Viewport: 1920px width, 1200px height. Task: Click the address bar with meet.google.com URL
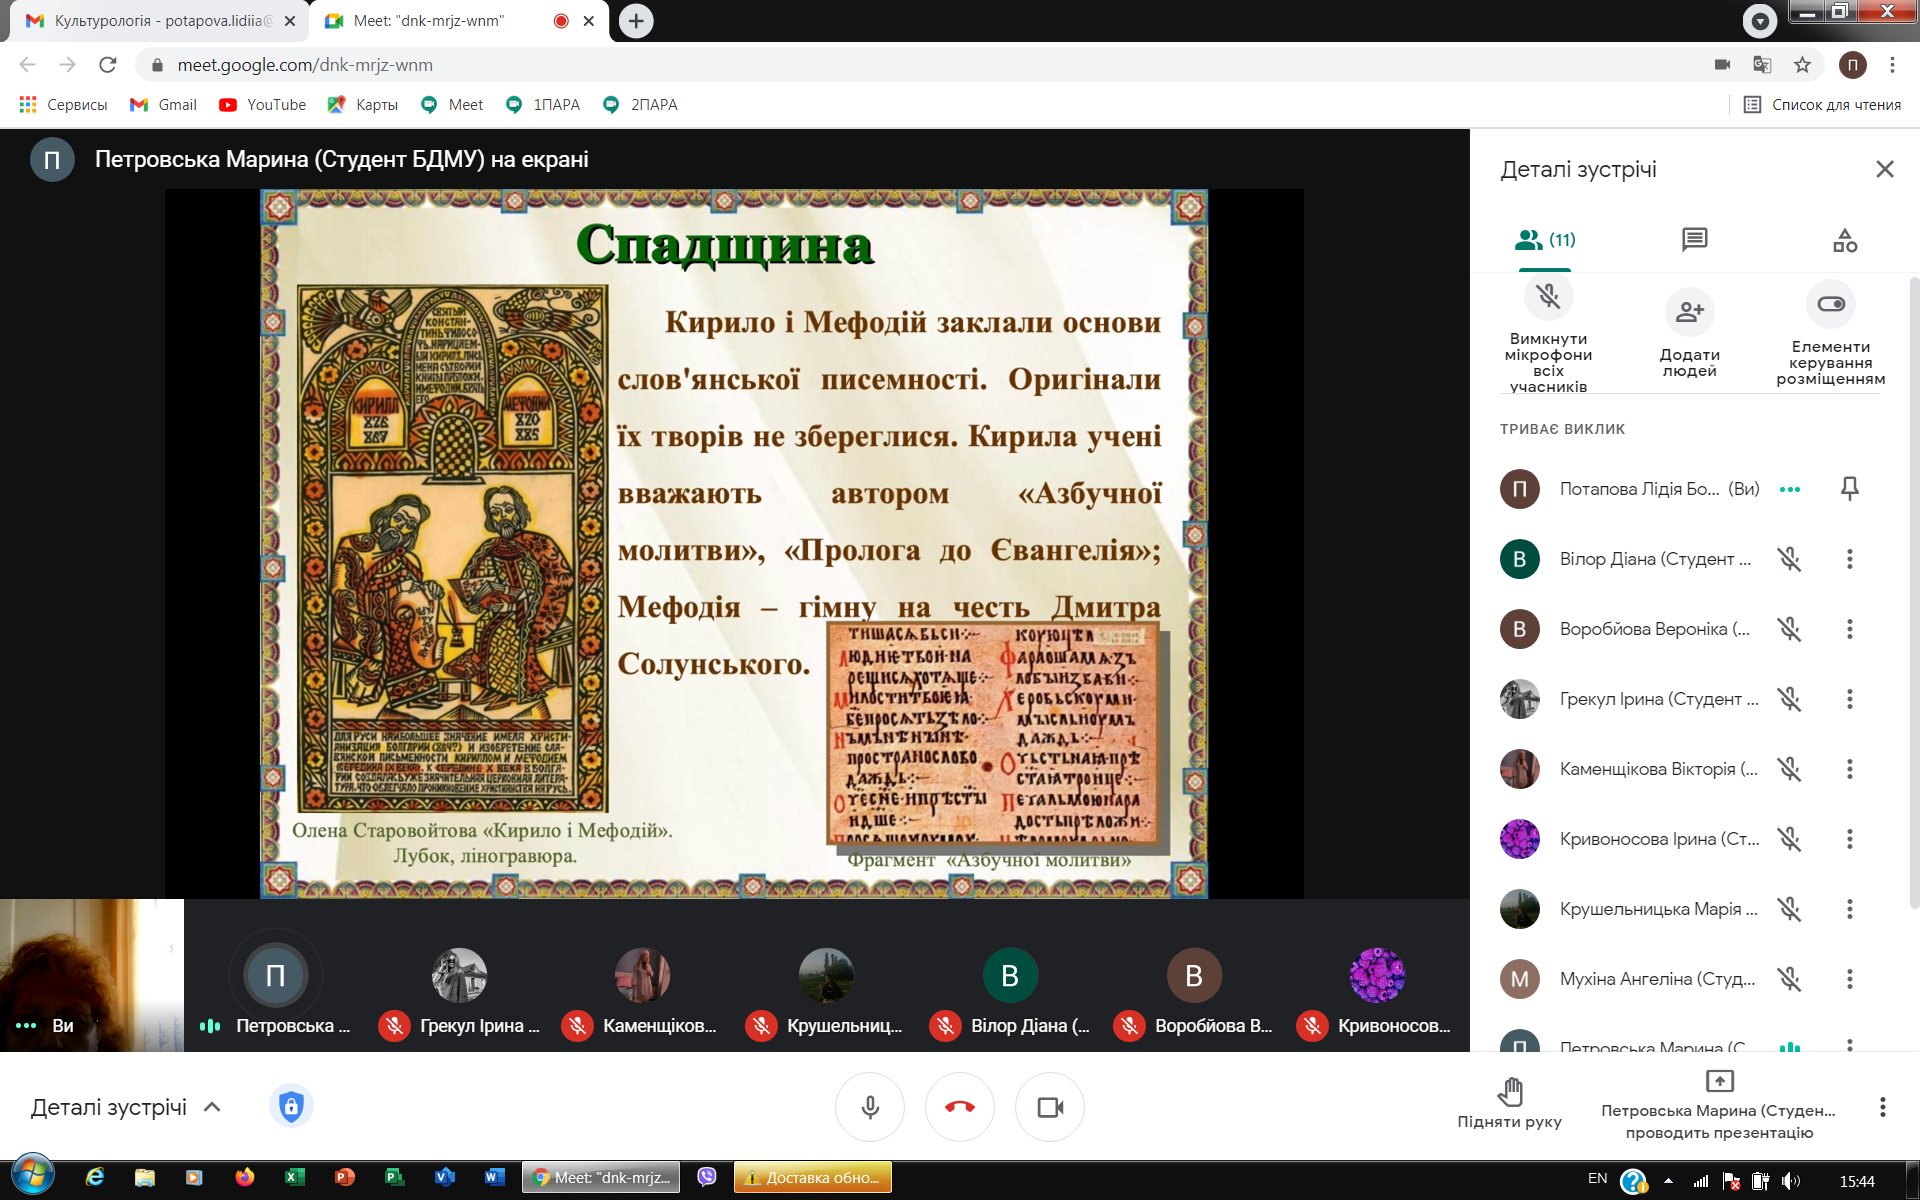tap(920, 65)
